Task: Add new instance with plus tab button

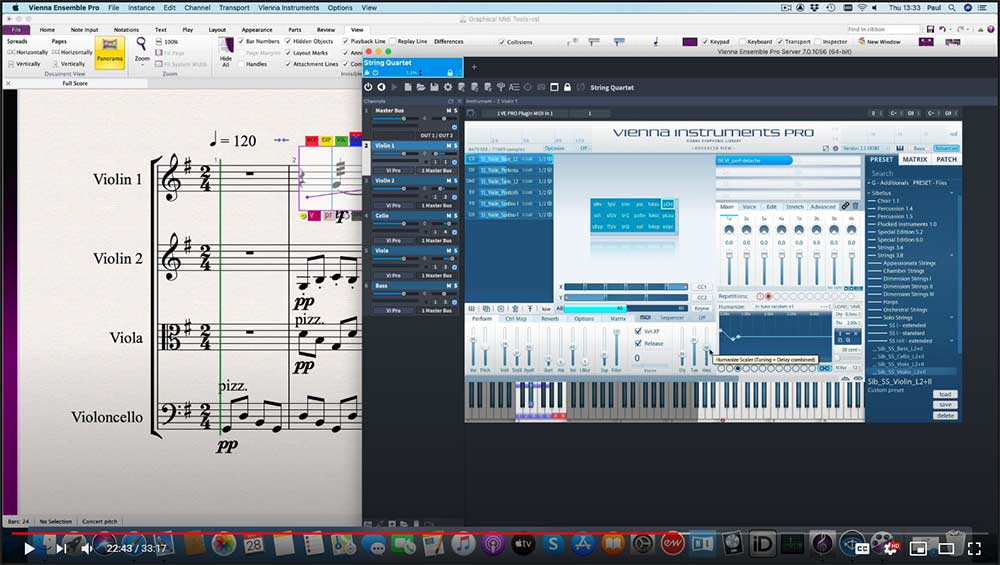Action: pyautogui.click(x=474, y=67)
